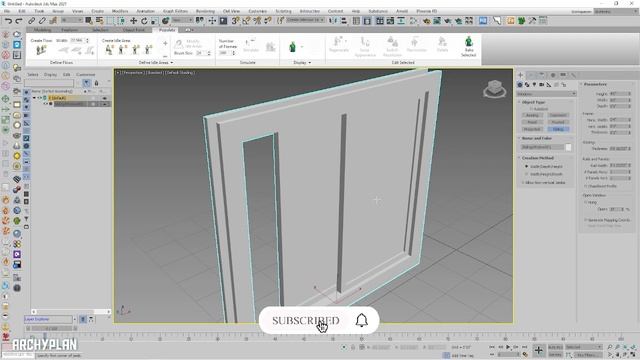640x360 pixels.
Task: Select the Select and Move tool
Action: pos(133,21)
